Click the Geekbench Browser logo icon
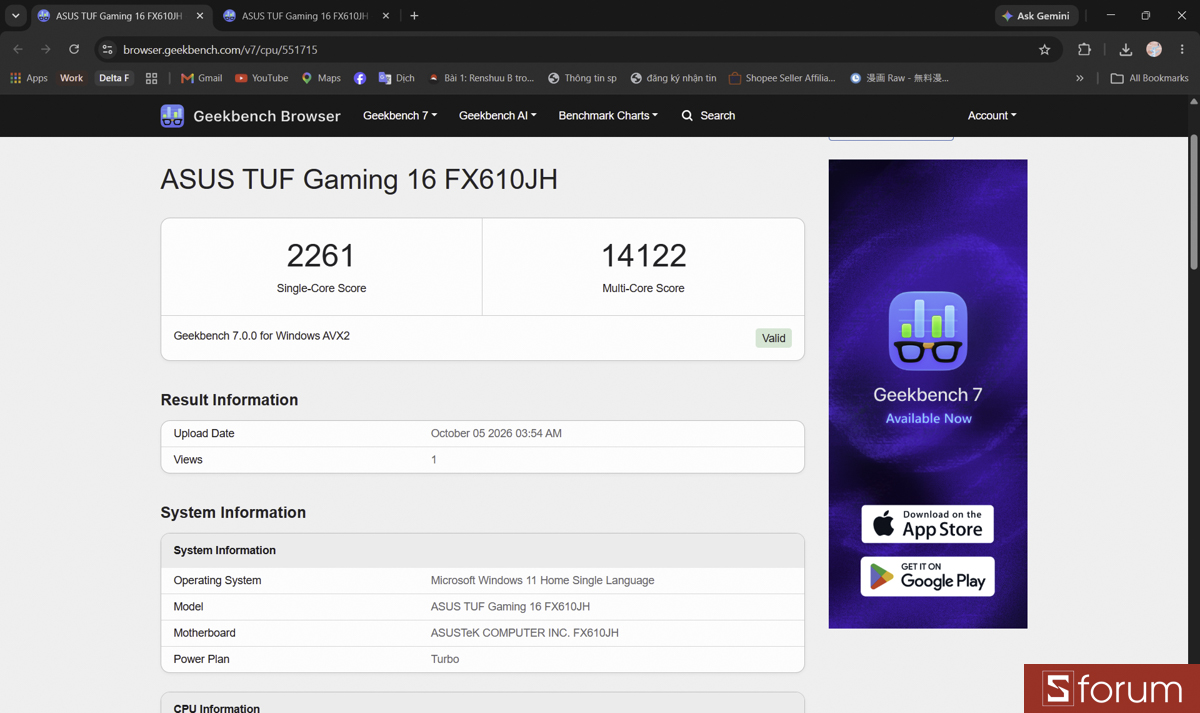 pyautogui.click(x=172, y=116)
